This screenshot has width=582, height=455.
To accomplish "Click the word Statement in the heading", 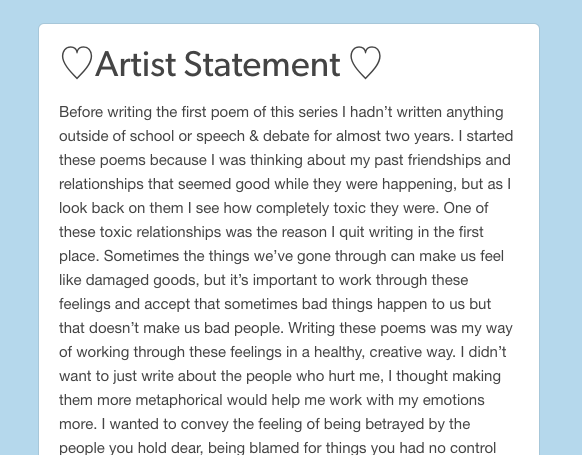I will (x=262, y=64).
